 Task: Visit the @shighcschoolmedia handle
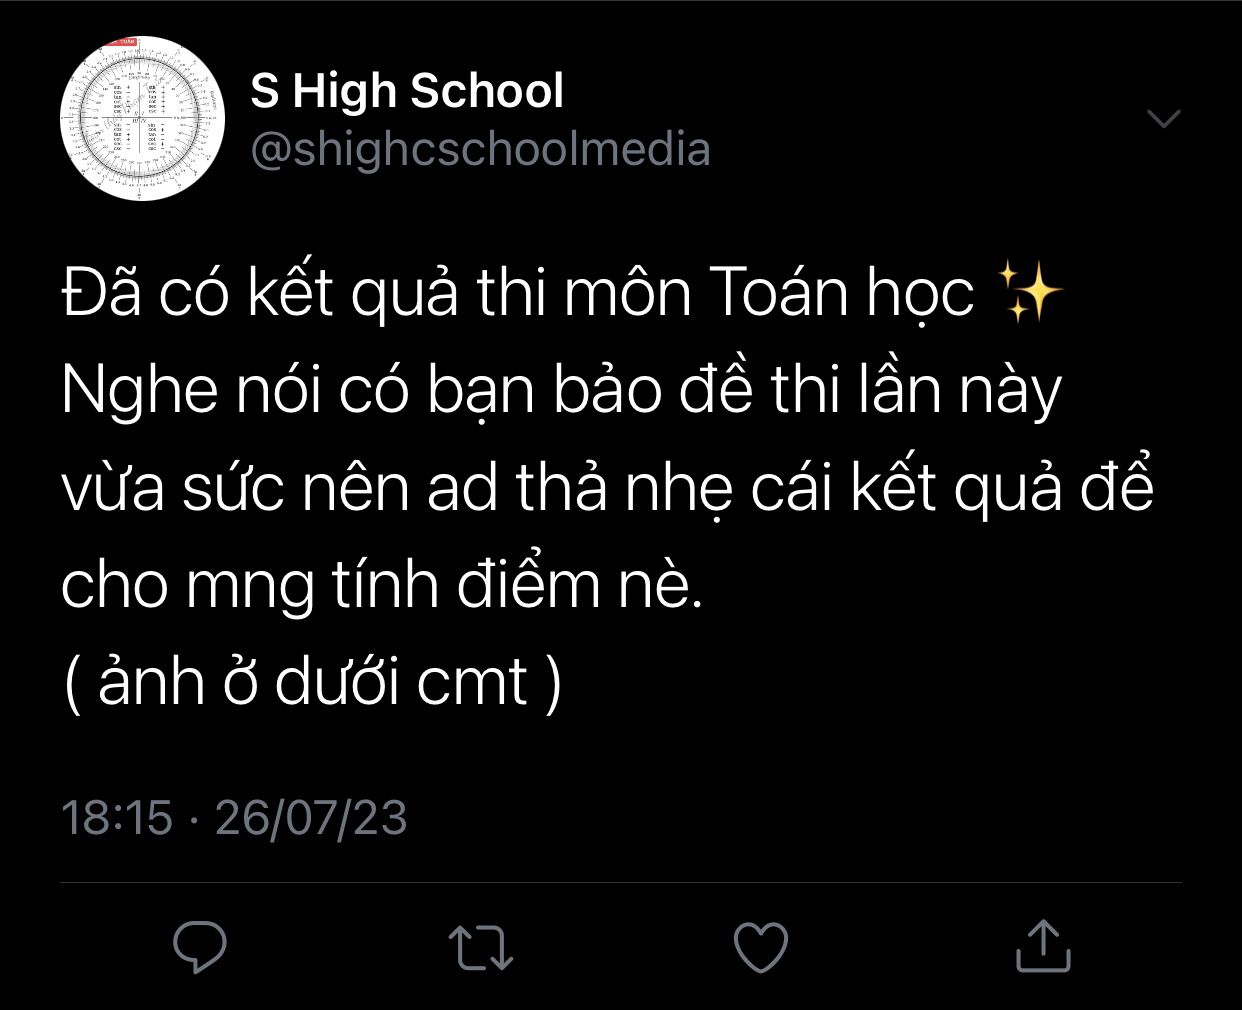pyautogui.click(x=480, y=150)
